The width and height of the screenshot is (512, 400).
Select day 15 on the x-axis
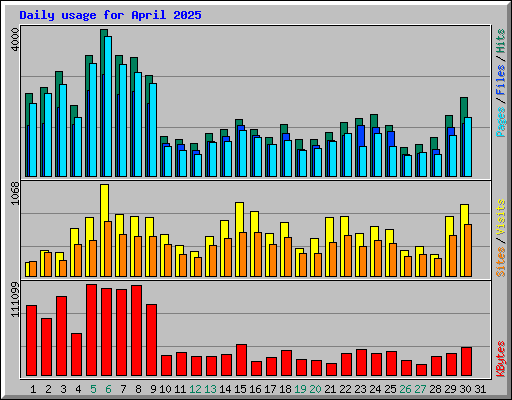[240, 389]
